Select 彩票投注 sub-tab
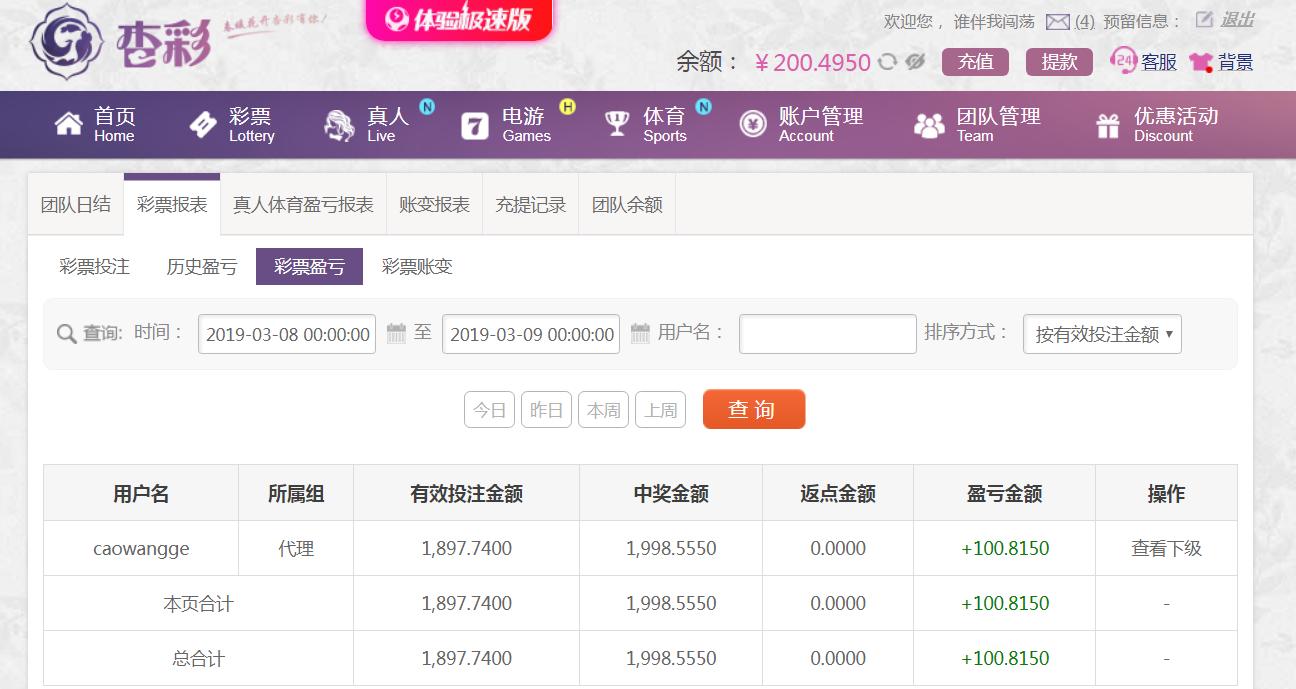The width and height of the screenshot is (1296, 689). coord(95,267)
